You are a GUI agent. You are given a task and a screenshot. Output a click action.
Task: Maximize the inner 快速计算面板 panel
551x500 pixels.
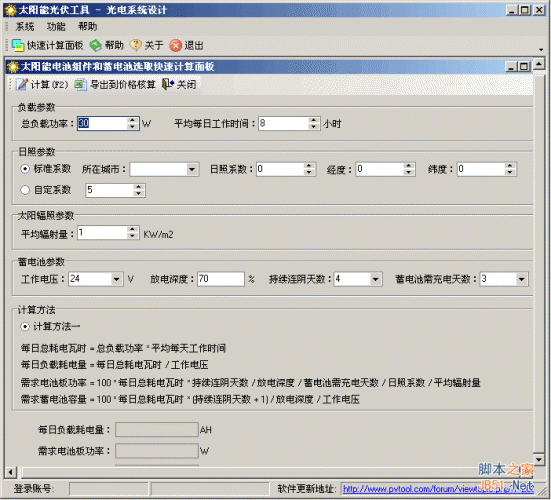click(524, 66)
